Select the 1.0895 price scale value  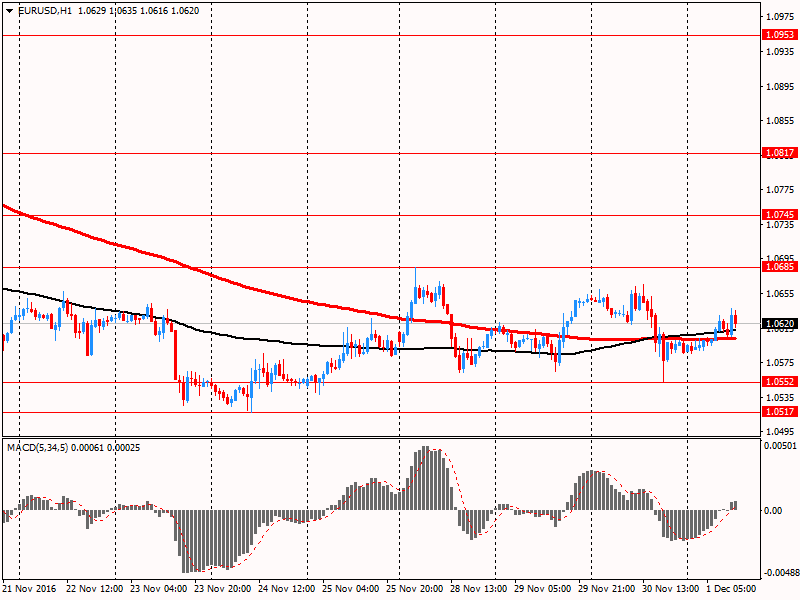pyautogui.click(x=780, y=86)
